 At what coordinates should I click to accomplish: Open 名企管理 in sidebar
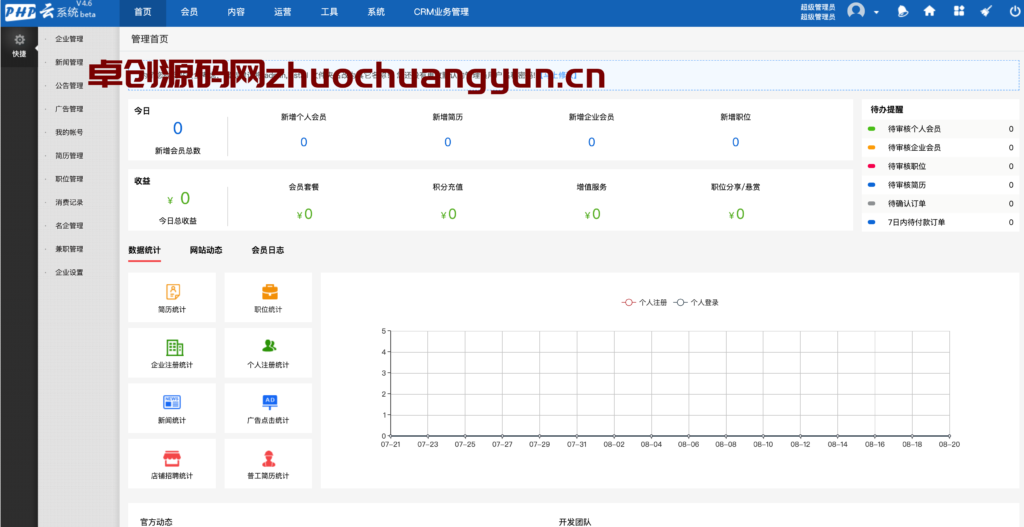pos(69,226)
